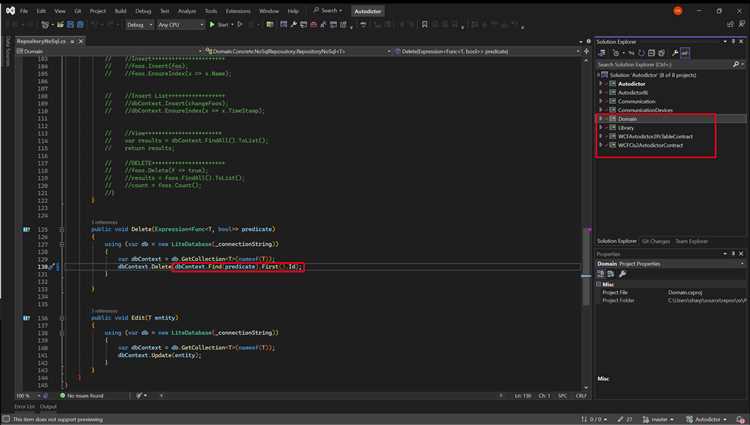The height and width of the screenshot is (425, 750).
Task: Close the RepositoryNoSql.cs tab
Action: [x=81, y=42]
